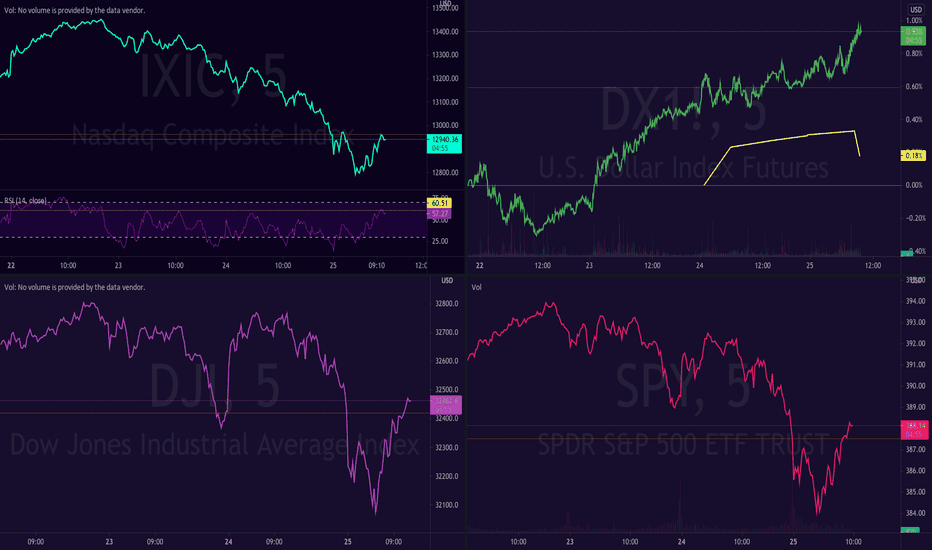Viewport: 932px width, 550px height.
Task: Click date 25 on SPY time axis
Action: [x=793, y=542]
